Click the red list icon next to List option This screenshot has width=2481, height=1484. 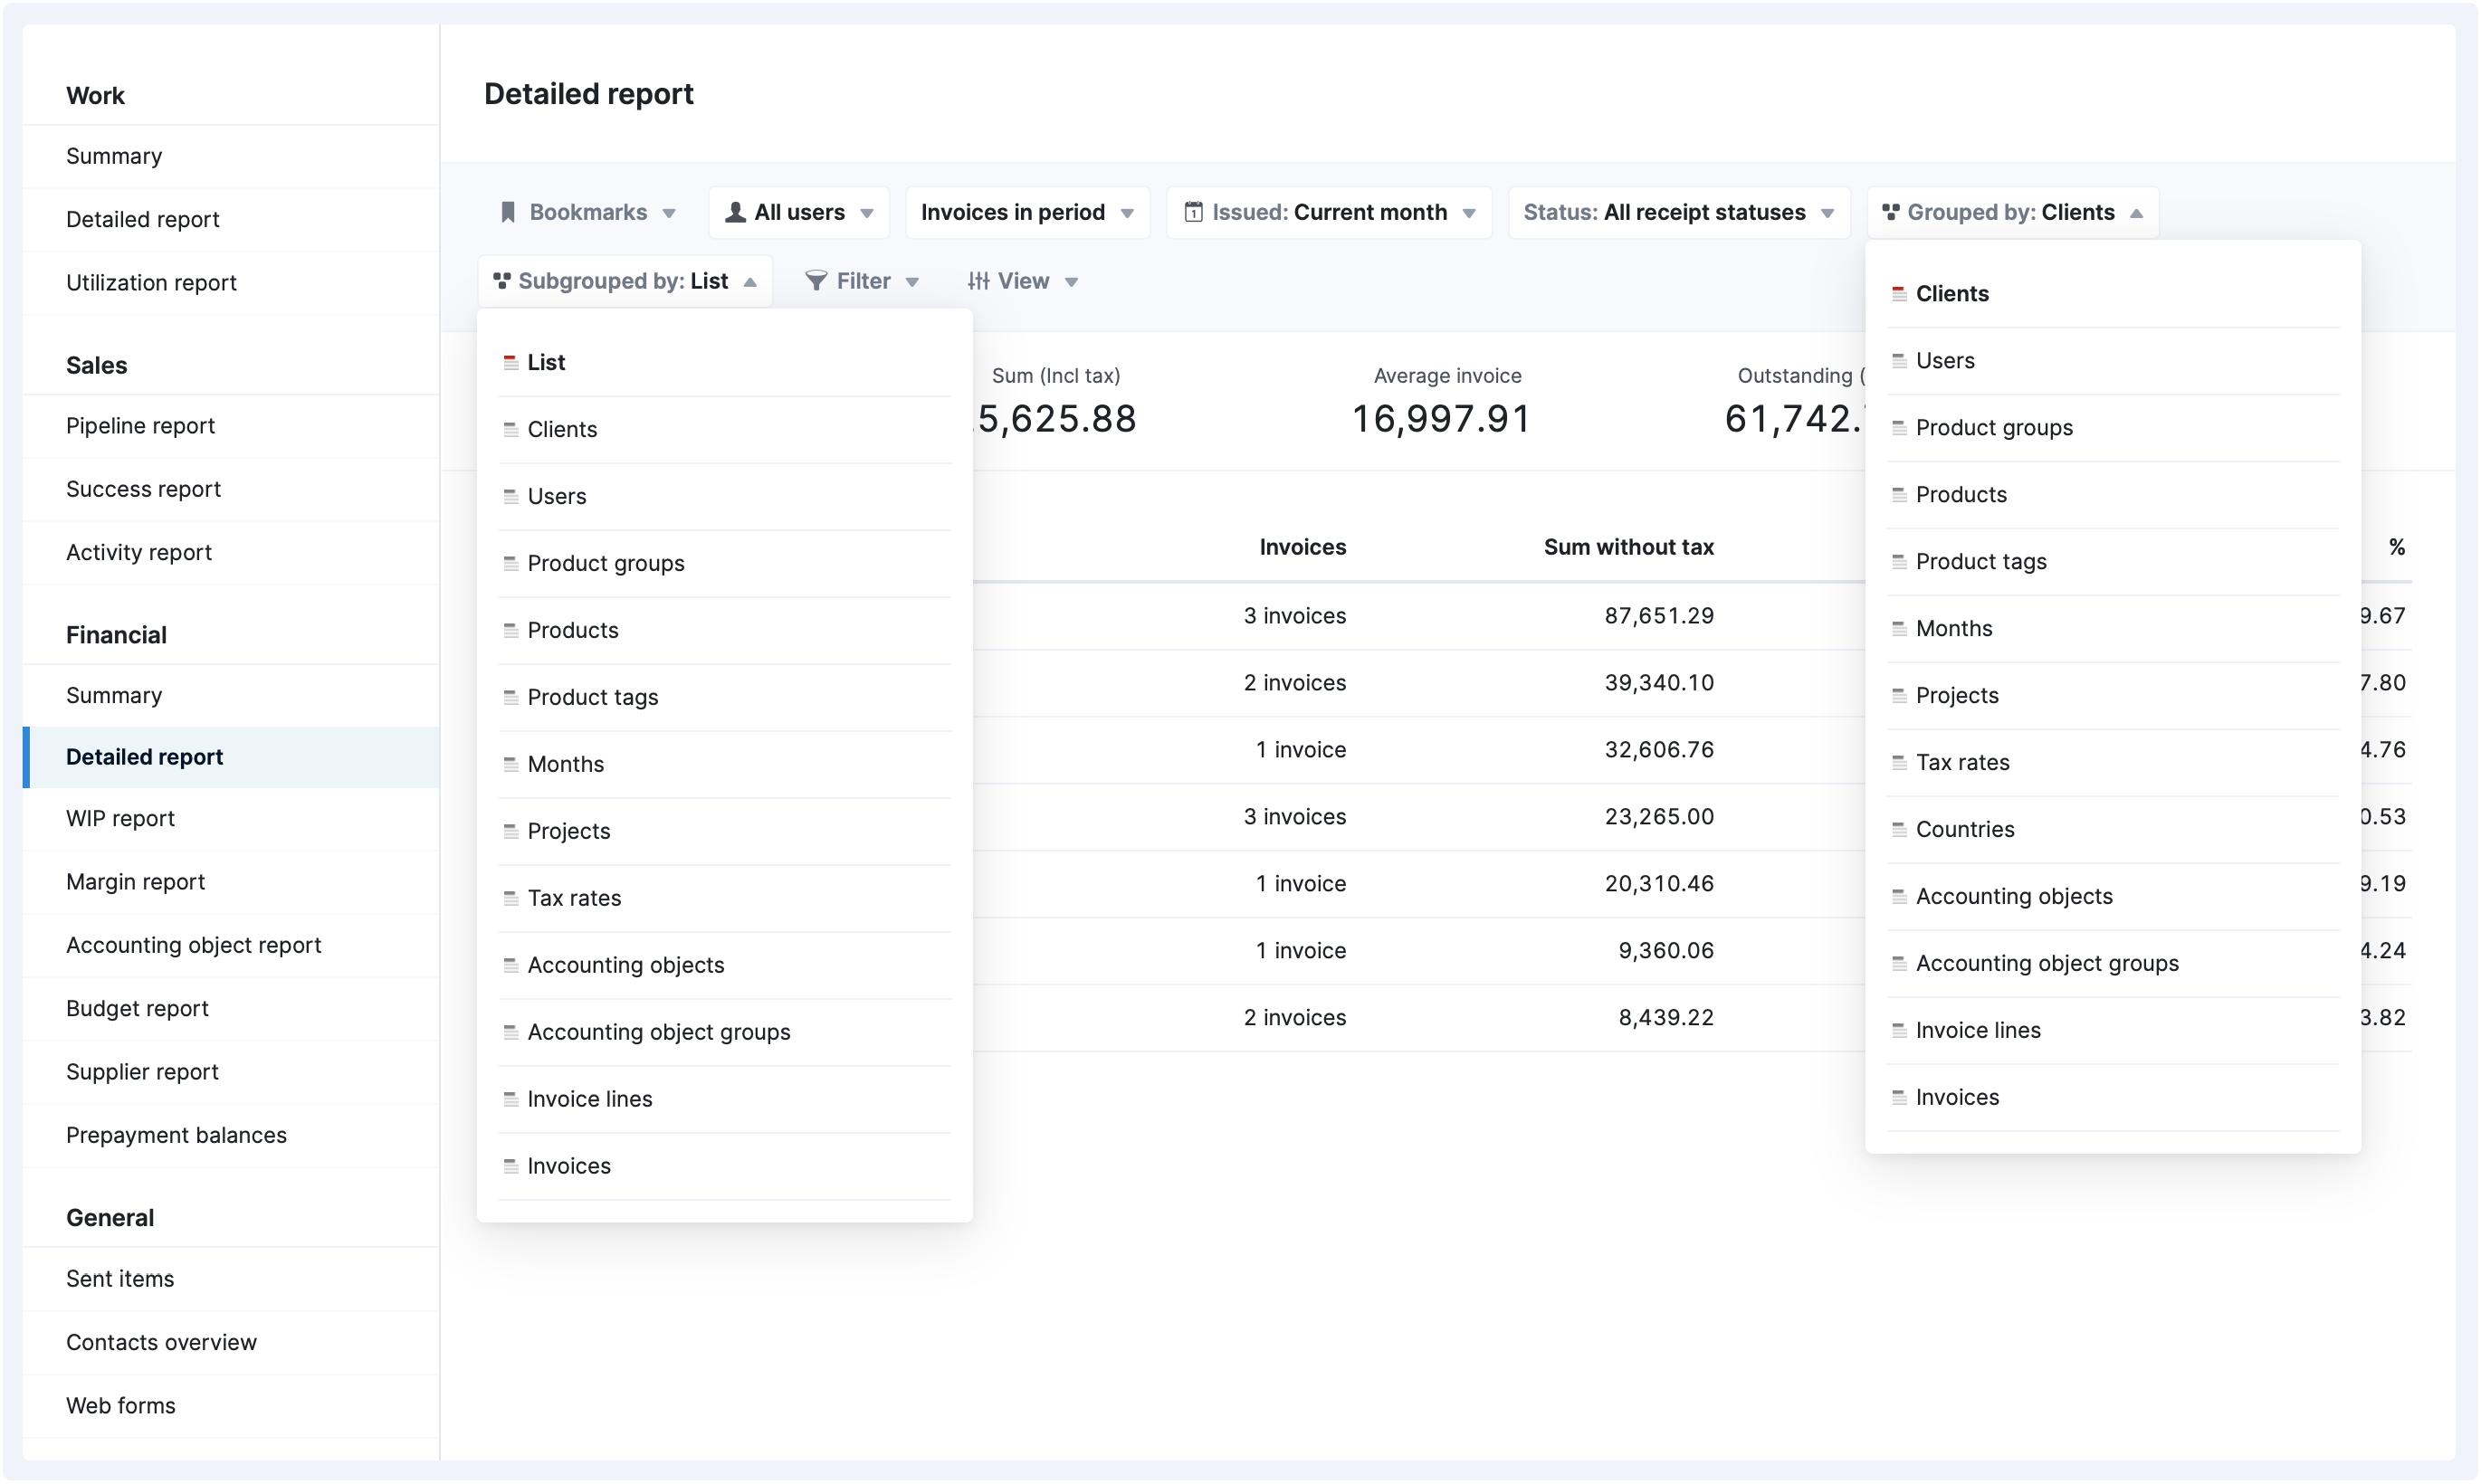tap(510, 362)
